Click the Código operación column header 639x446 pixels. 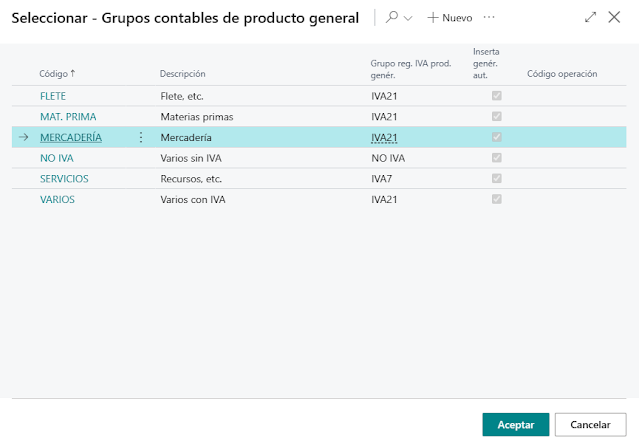[x=562, y=74]
